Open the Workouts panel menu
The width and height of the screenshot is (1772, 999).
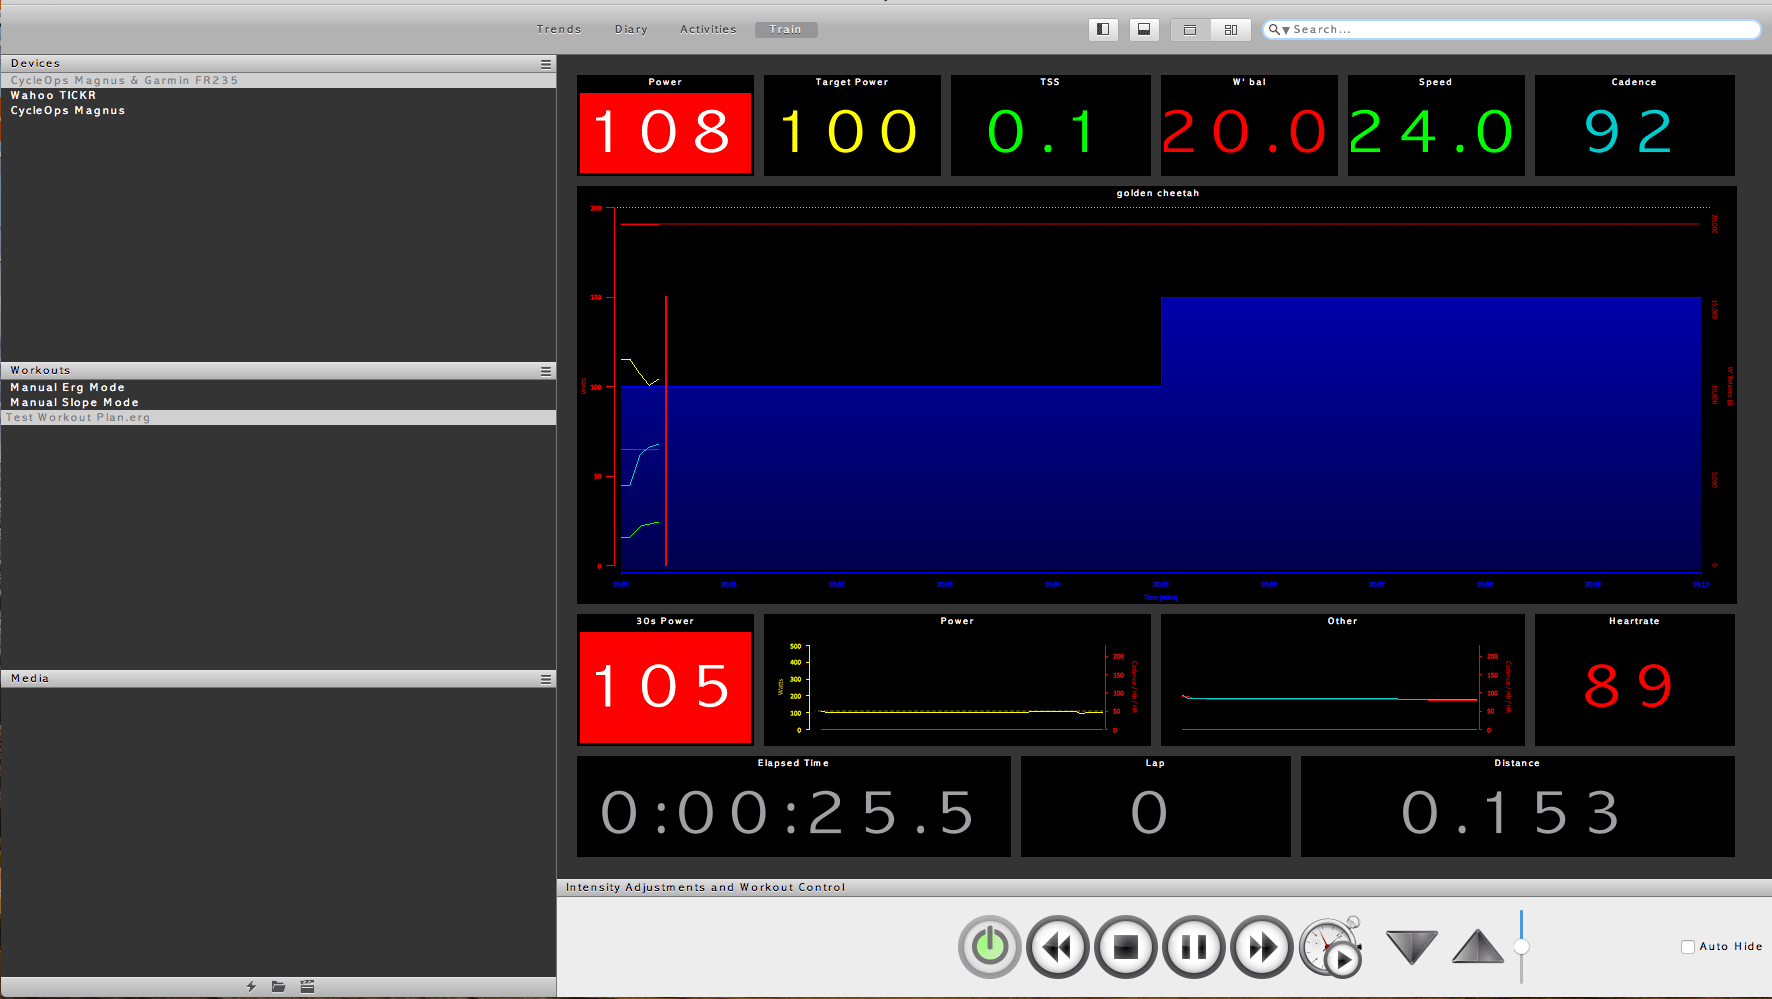pos(546,370)
